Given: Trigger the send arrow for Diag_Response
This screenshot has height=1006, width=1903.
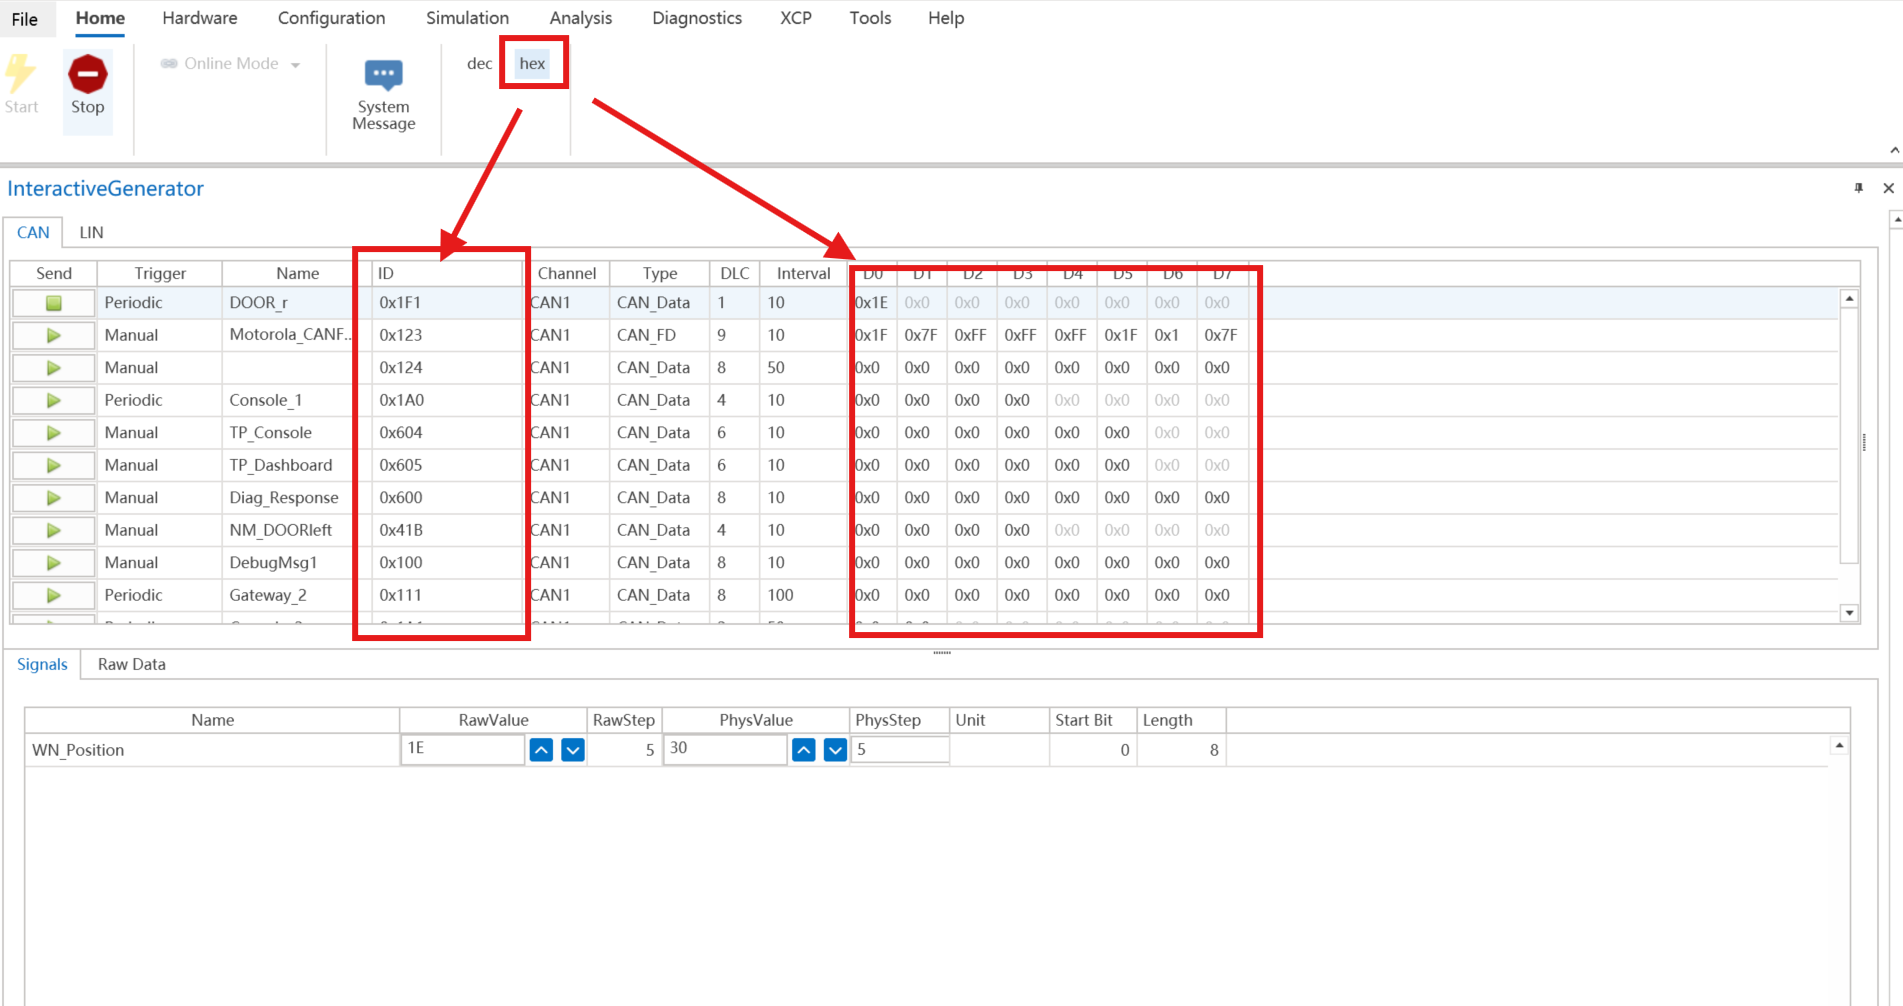Looking at the screenshot, I should [54, 498].
